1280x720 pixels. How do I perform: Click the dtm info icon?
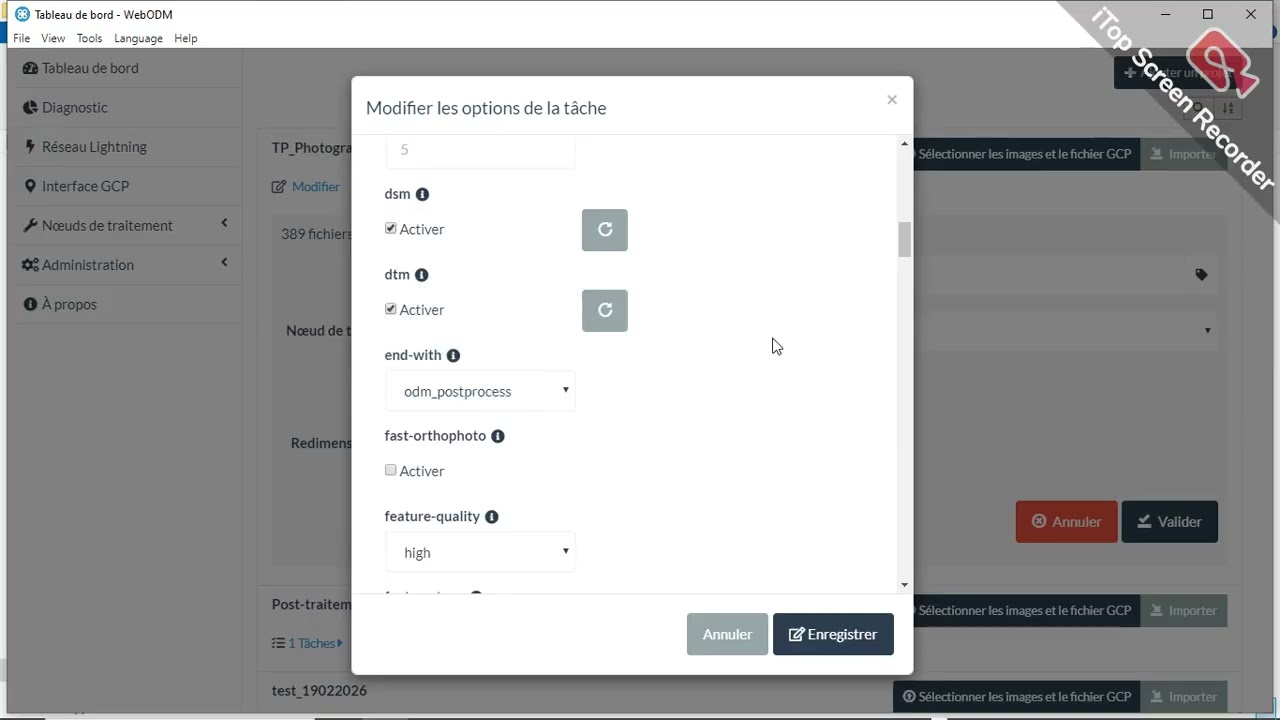point(422,275)
